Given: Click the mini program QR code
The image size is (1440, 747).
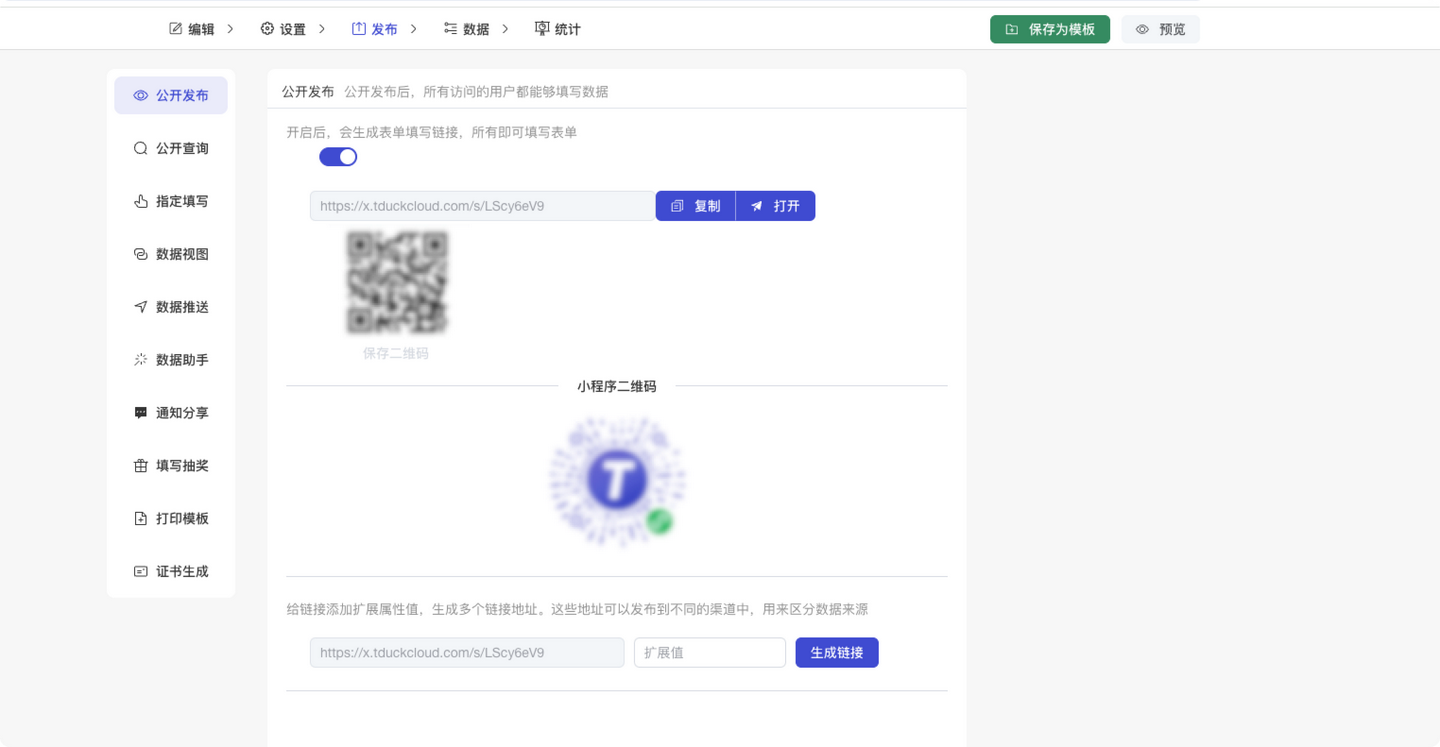Looking at the screenshot, I should (x=617, y=481).
